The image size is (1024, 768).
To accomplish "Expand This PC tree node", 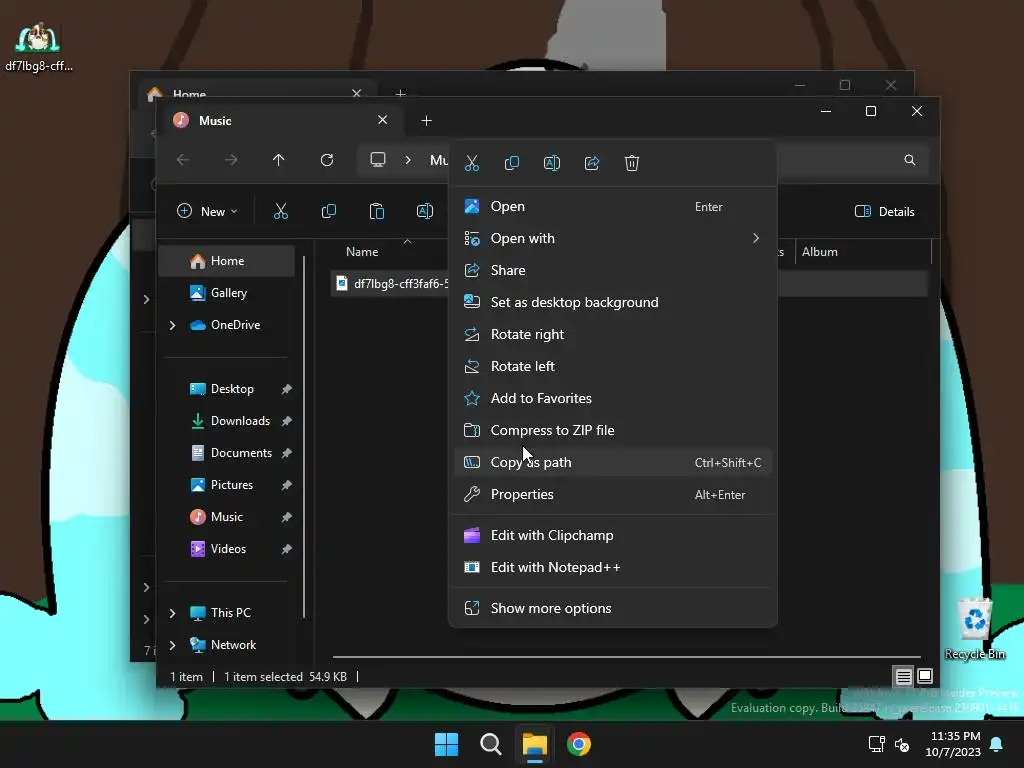I will click(172, 613).
